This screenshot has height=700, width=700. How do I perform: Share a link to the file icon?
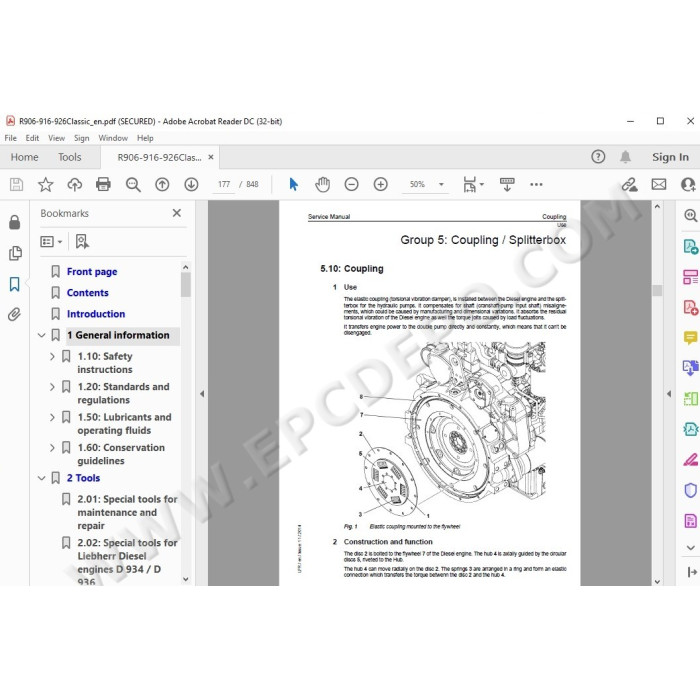pos(629,184)
